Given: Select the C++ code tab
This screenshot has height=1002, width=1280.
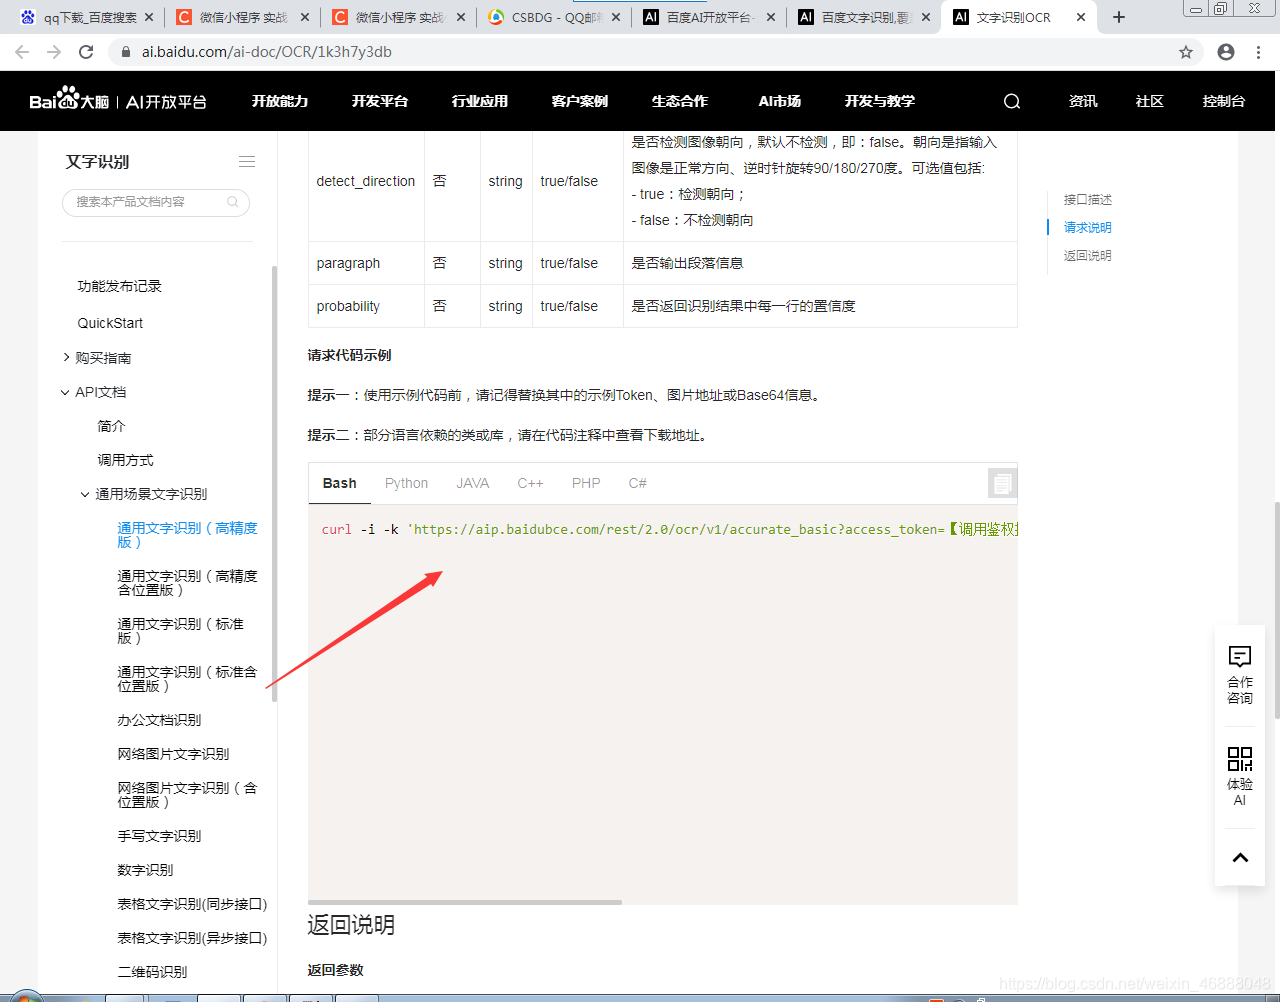Looking at the screenshot, I should [530, 483].
